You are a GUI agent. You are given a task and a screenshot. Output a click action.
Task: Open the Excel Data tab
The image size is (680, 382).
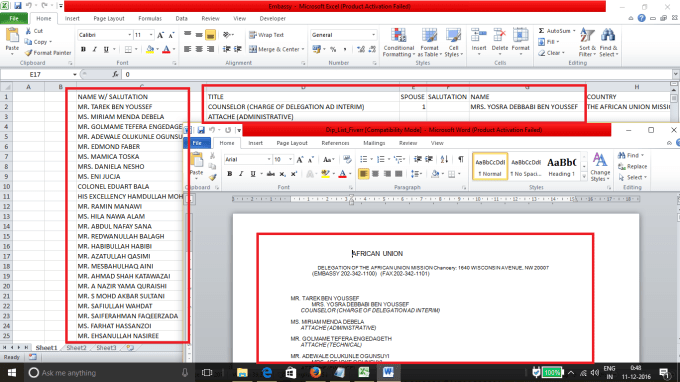(181, 19)
